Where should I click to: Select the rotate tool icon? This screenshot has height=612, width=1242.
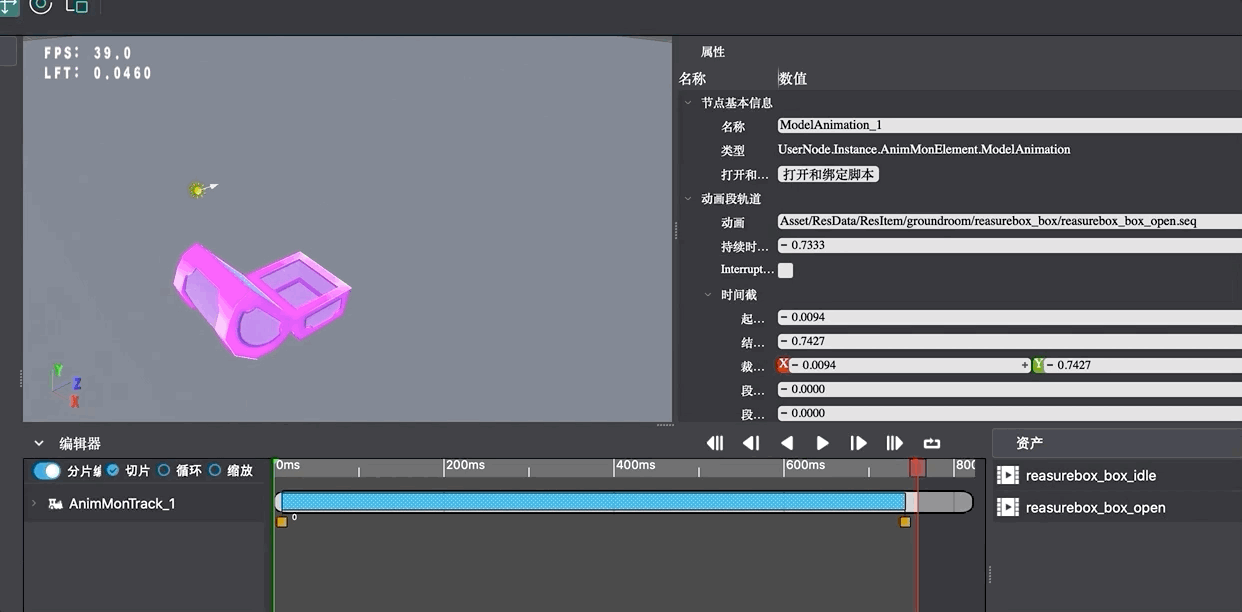(40, 5)
